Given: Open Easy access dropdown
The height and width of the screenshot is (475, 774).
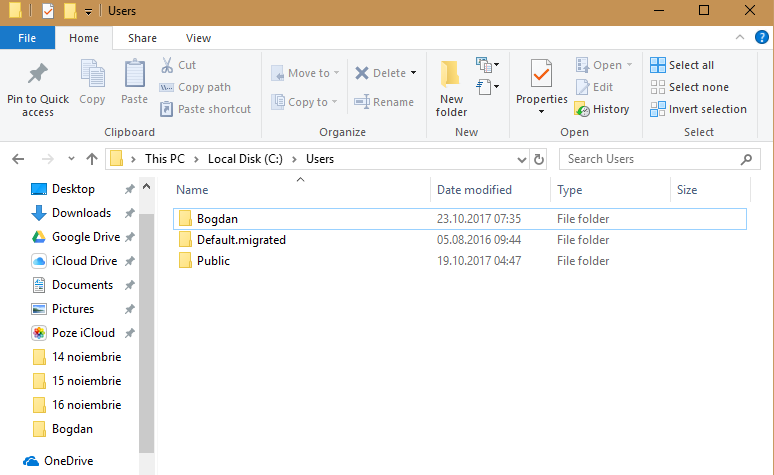Looking at the screenshot, I should [488, 87].
